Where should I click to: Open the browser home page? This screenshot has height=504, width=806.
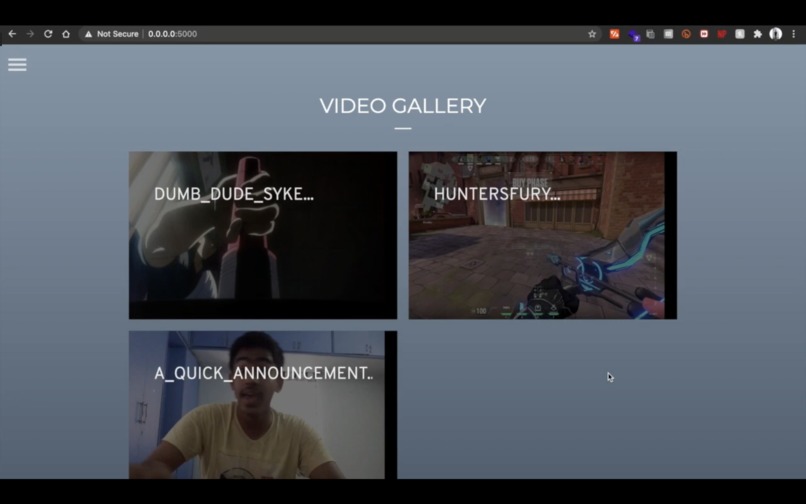(x=66, y=34)
